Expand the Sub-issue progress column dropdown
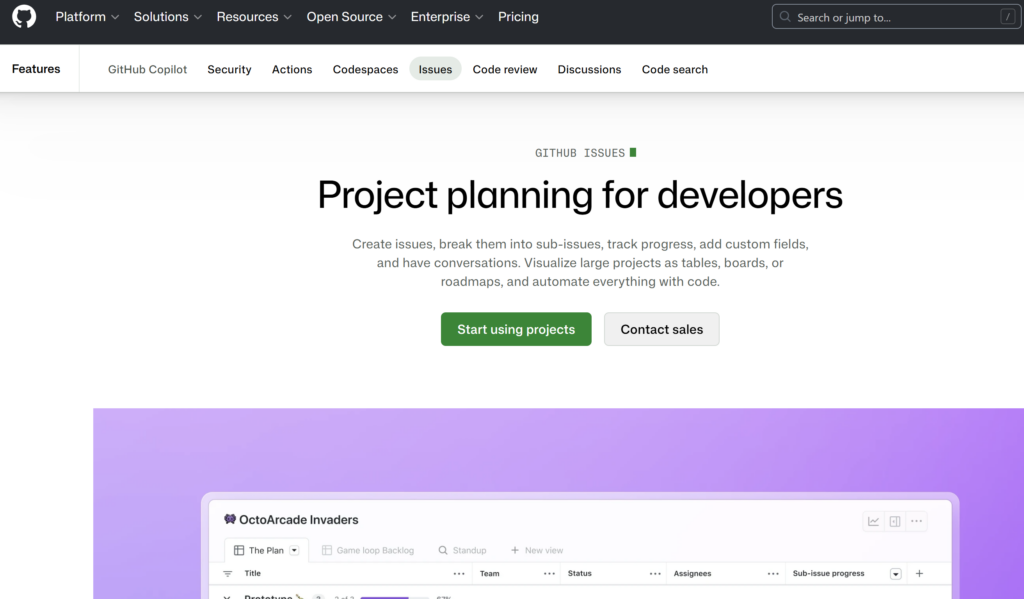 (x=895, y=574)
